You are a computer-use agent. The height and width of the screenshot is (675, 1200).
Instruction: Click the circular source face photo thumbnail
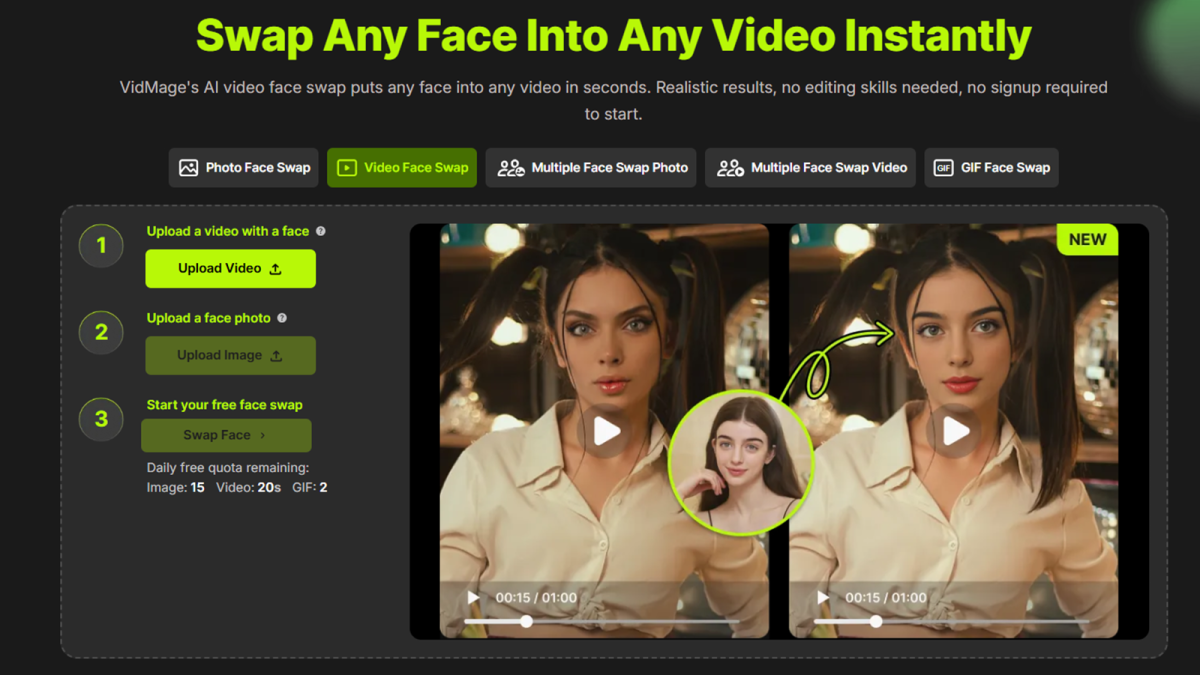coord(741,463)
